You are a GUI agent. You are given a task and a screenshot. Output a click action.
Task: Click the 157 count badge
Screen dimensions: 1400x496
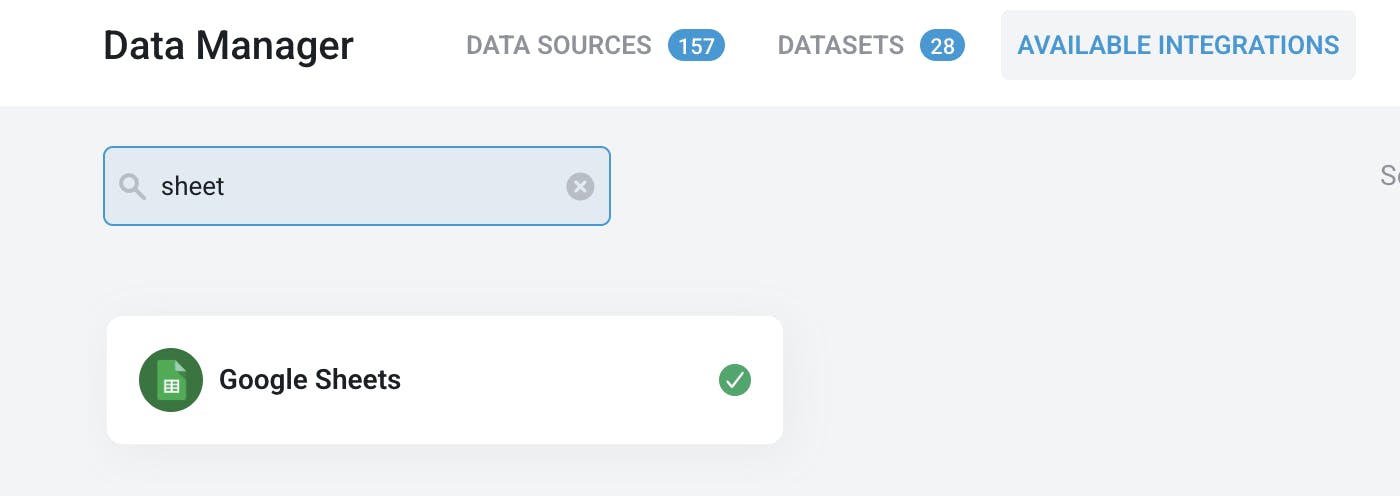click(696, 46)
